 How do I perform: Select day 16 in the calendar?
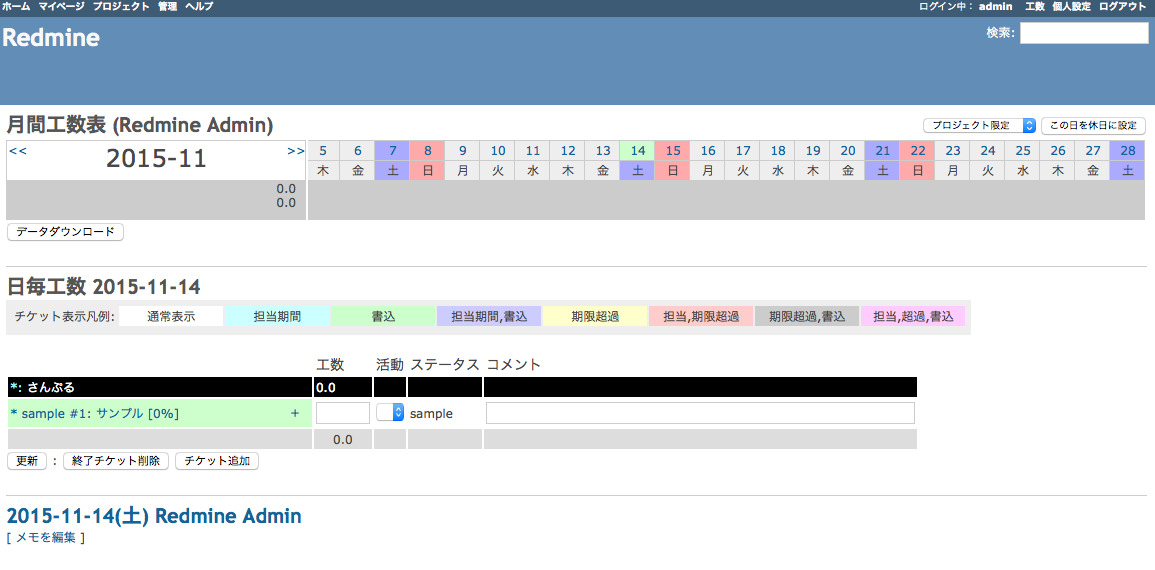coord(708,151)
